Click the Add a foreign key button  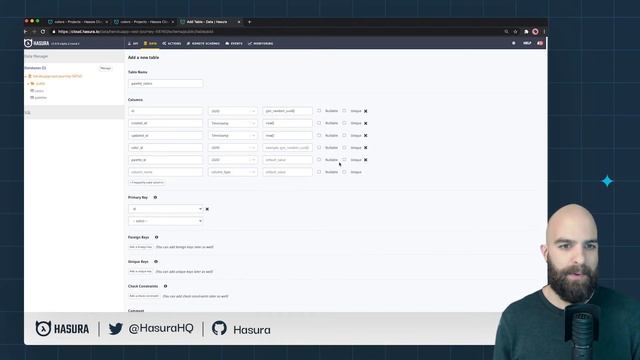pyautogui.click(x=140, y=247)
